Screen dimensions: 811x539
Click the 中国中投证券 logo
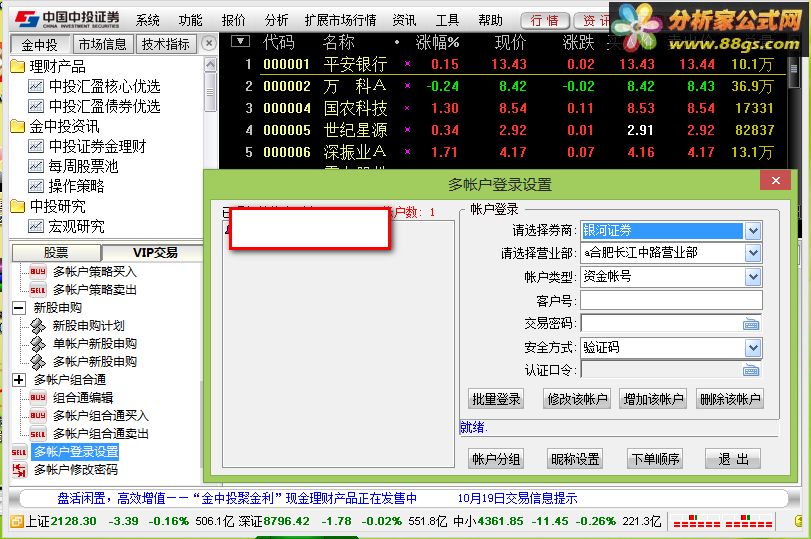point(67,19)
